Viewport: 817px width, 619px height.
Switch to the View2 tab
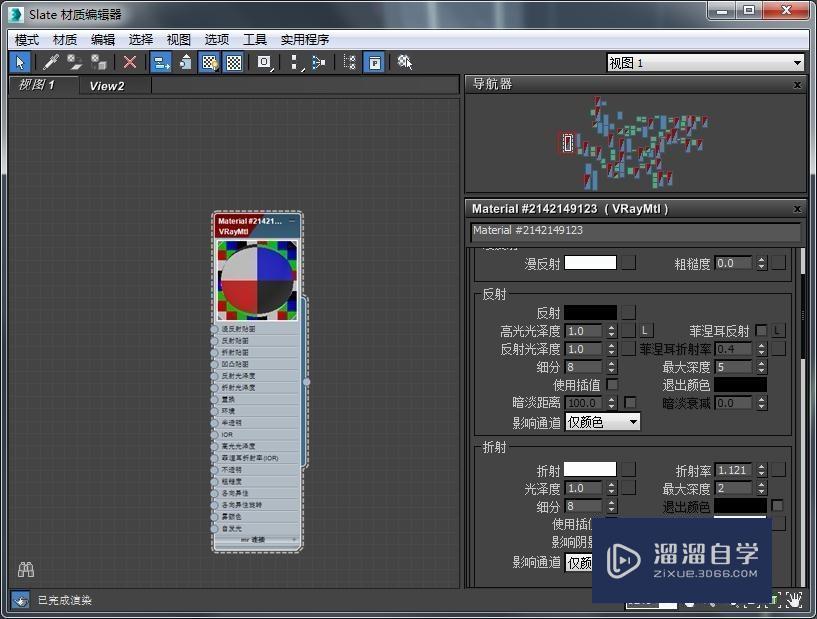pyautogui.click(x=107, y=86)
